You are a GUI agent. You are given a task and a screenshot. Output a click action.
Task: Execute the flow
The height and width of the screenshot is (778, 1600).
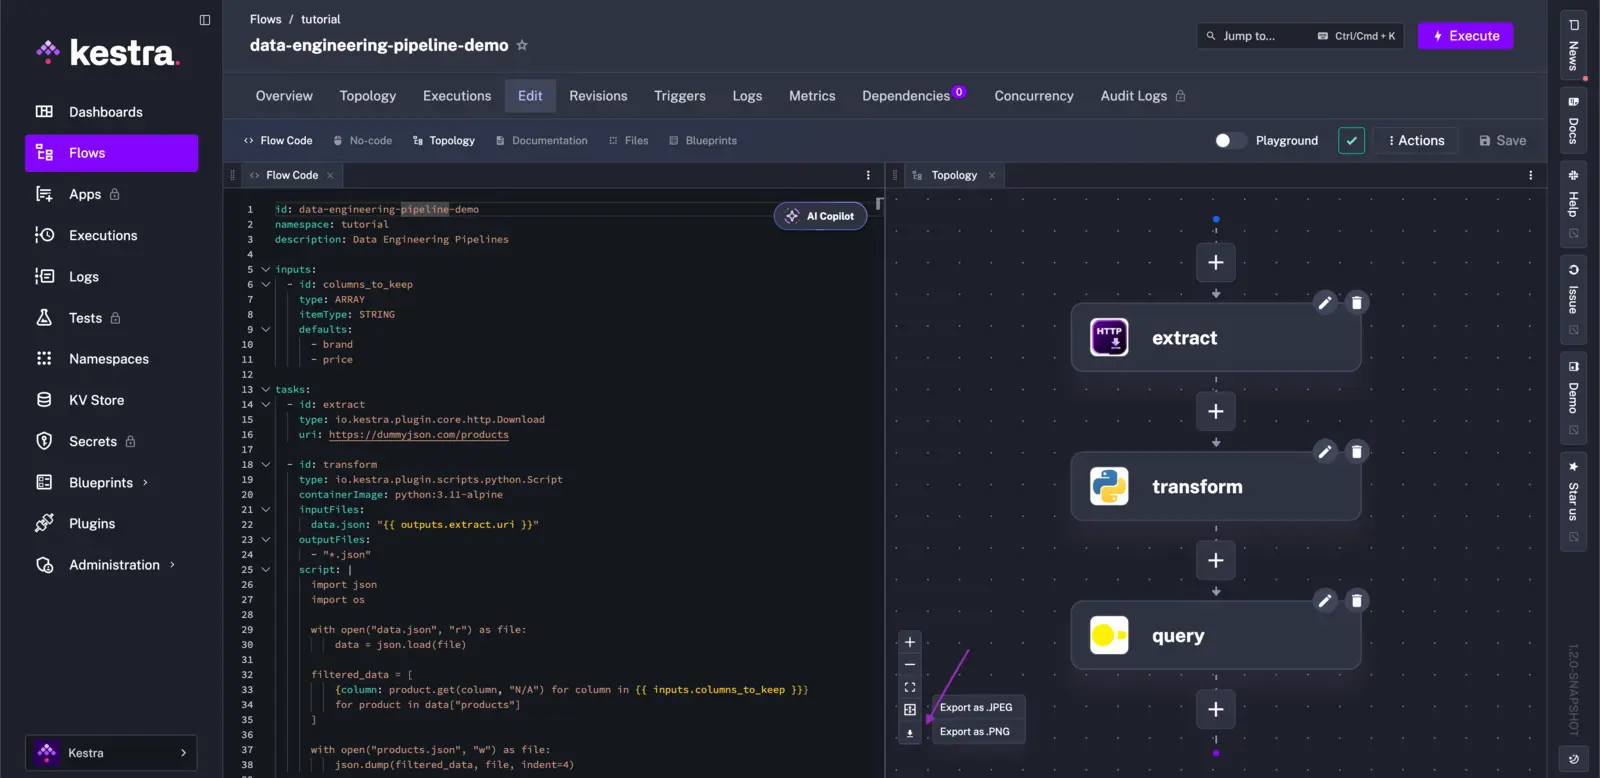coord(1466,36)
